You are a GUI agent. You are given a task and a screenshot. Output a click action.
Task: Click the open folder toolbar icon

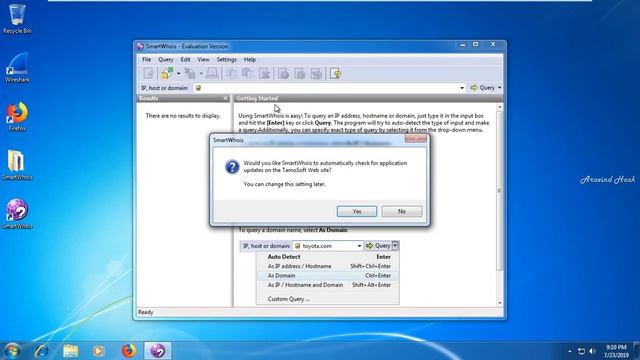point(167,73)
